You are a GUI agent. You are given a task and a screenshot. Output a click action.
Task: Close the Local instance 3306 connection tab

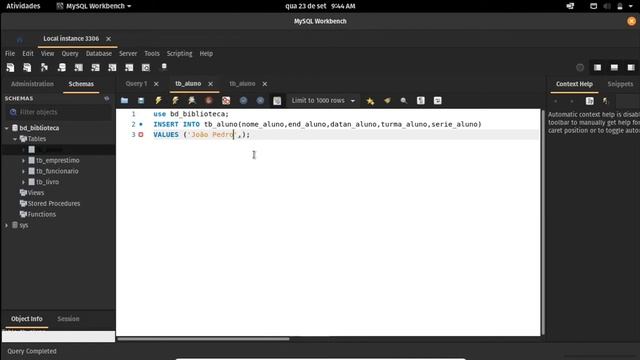[109, 39]
